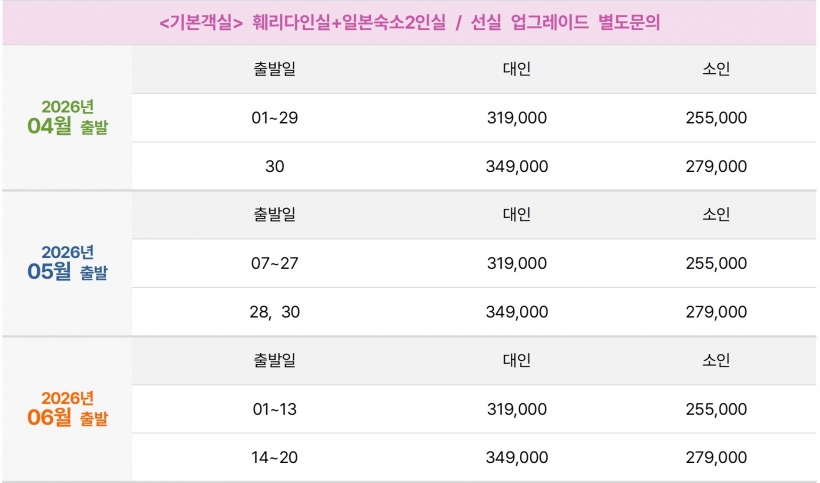Image resolution: width=820 pixels, height=483 pixels.
Task: Click 소인 column header in June section
Action: (716, 360)
